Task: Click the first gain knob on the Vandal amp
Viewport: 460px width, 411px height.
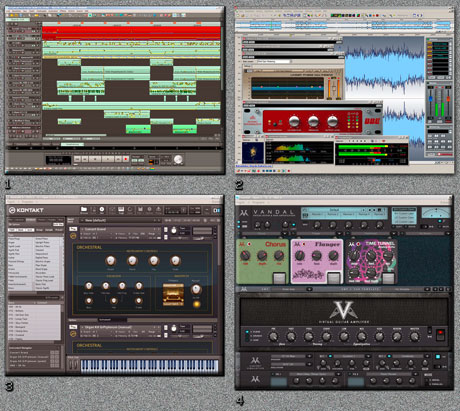Action: pos(273,337)
